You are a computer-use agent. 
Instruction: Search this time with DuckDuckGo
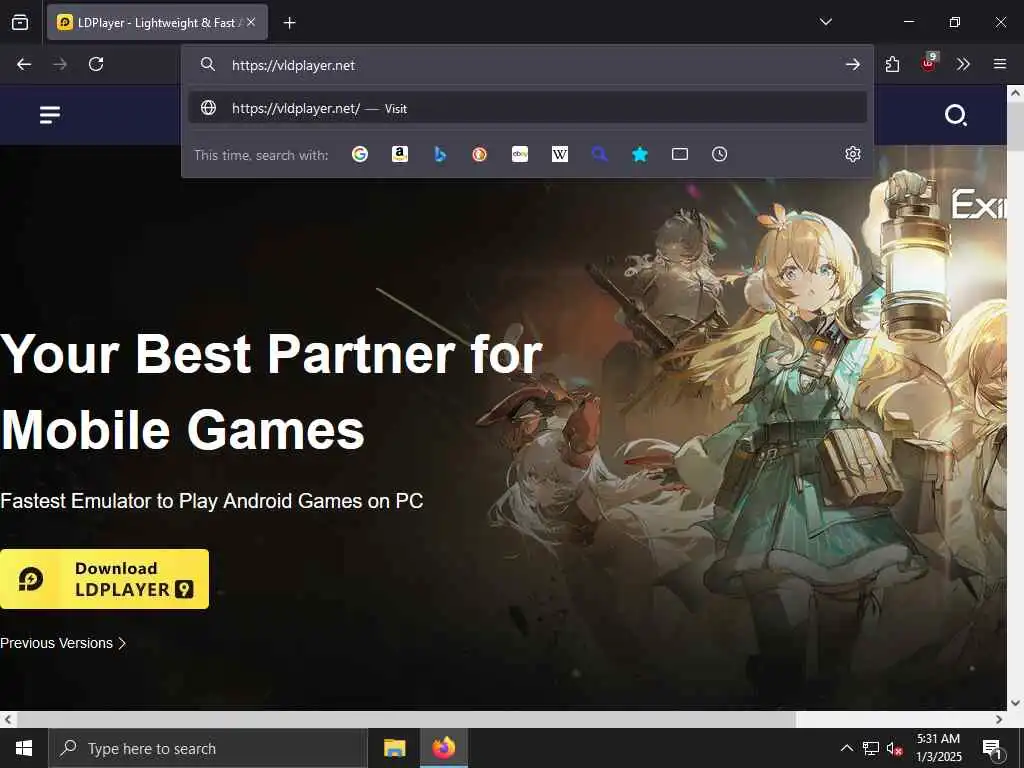(480, 154)
